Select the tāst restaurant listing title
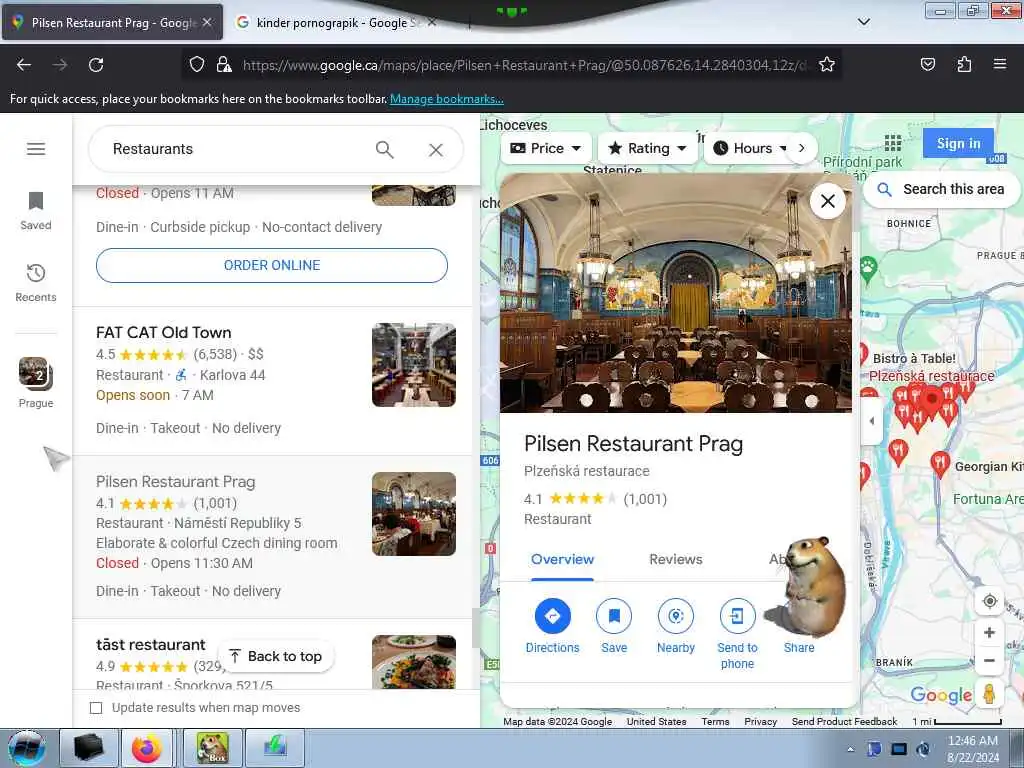This screenshot has width=1024, height=768. point(151,645)
